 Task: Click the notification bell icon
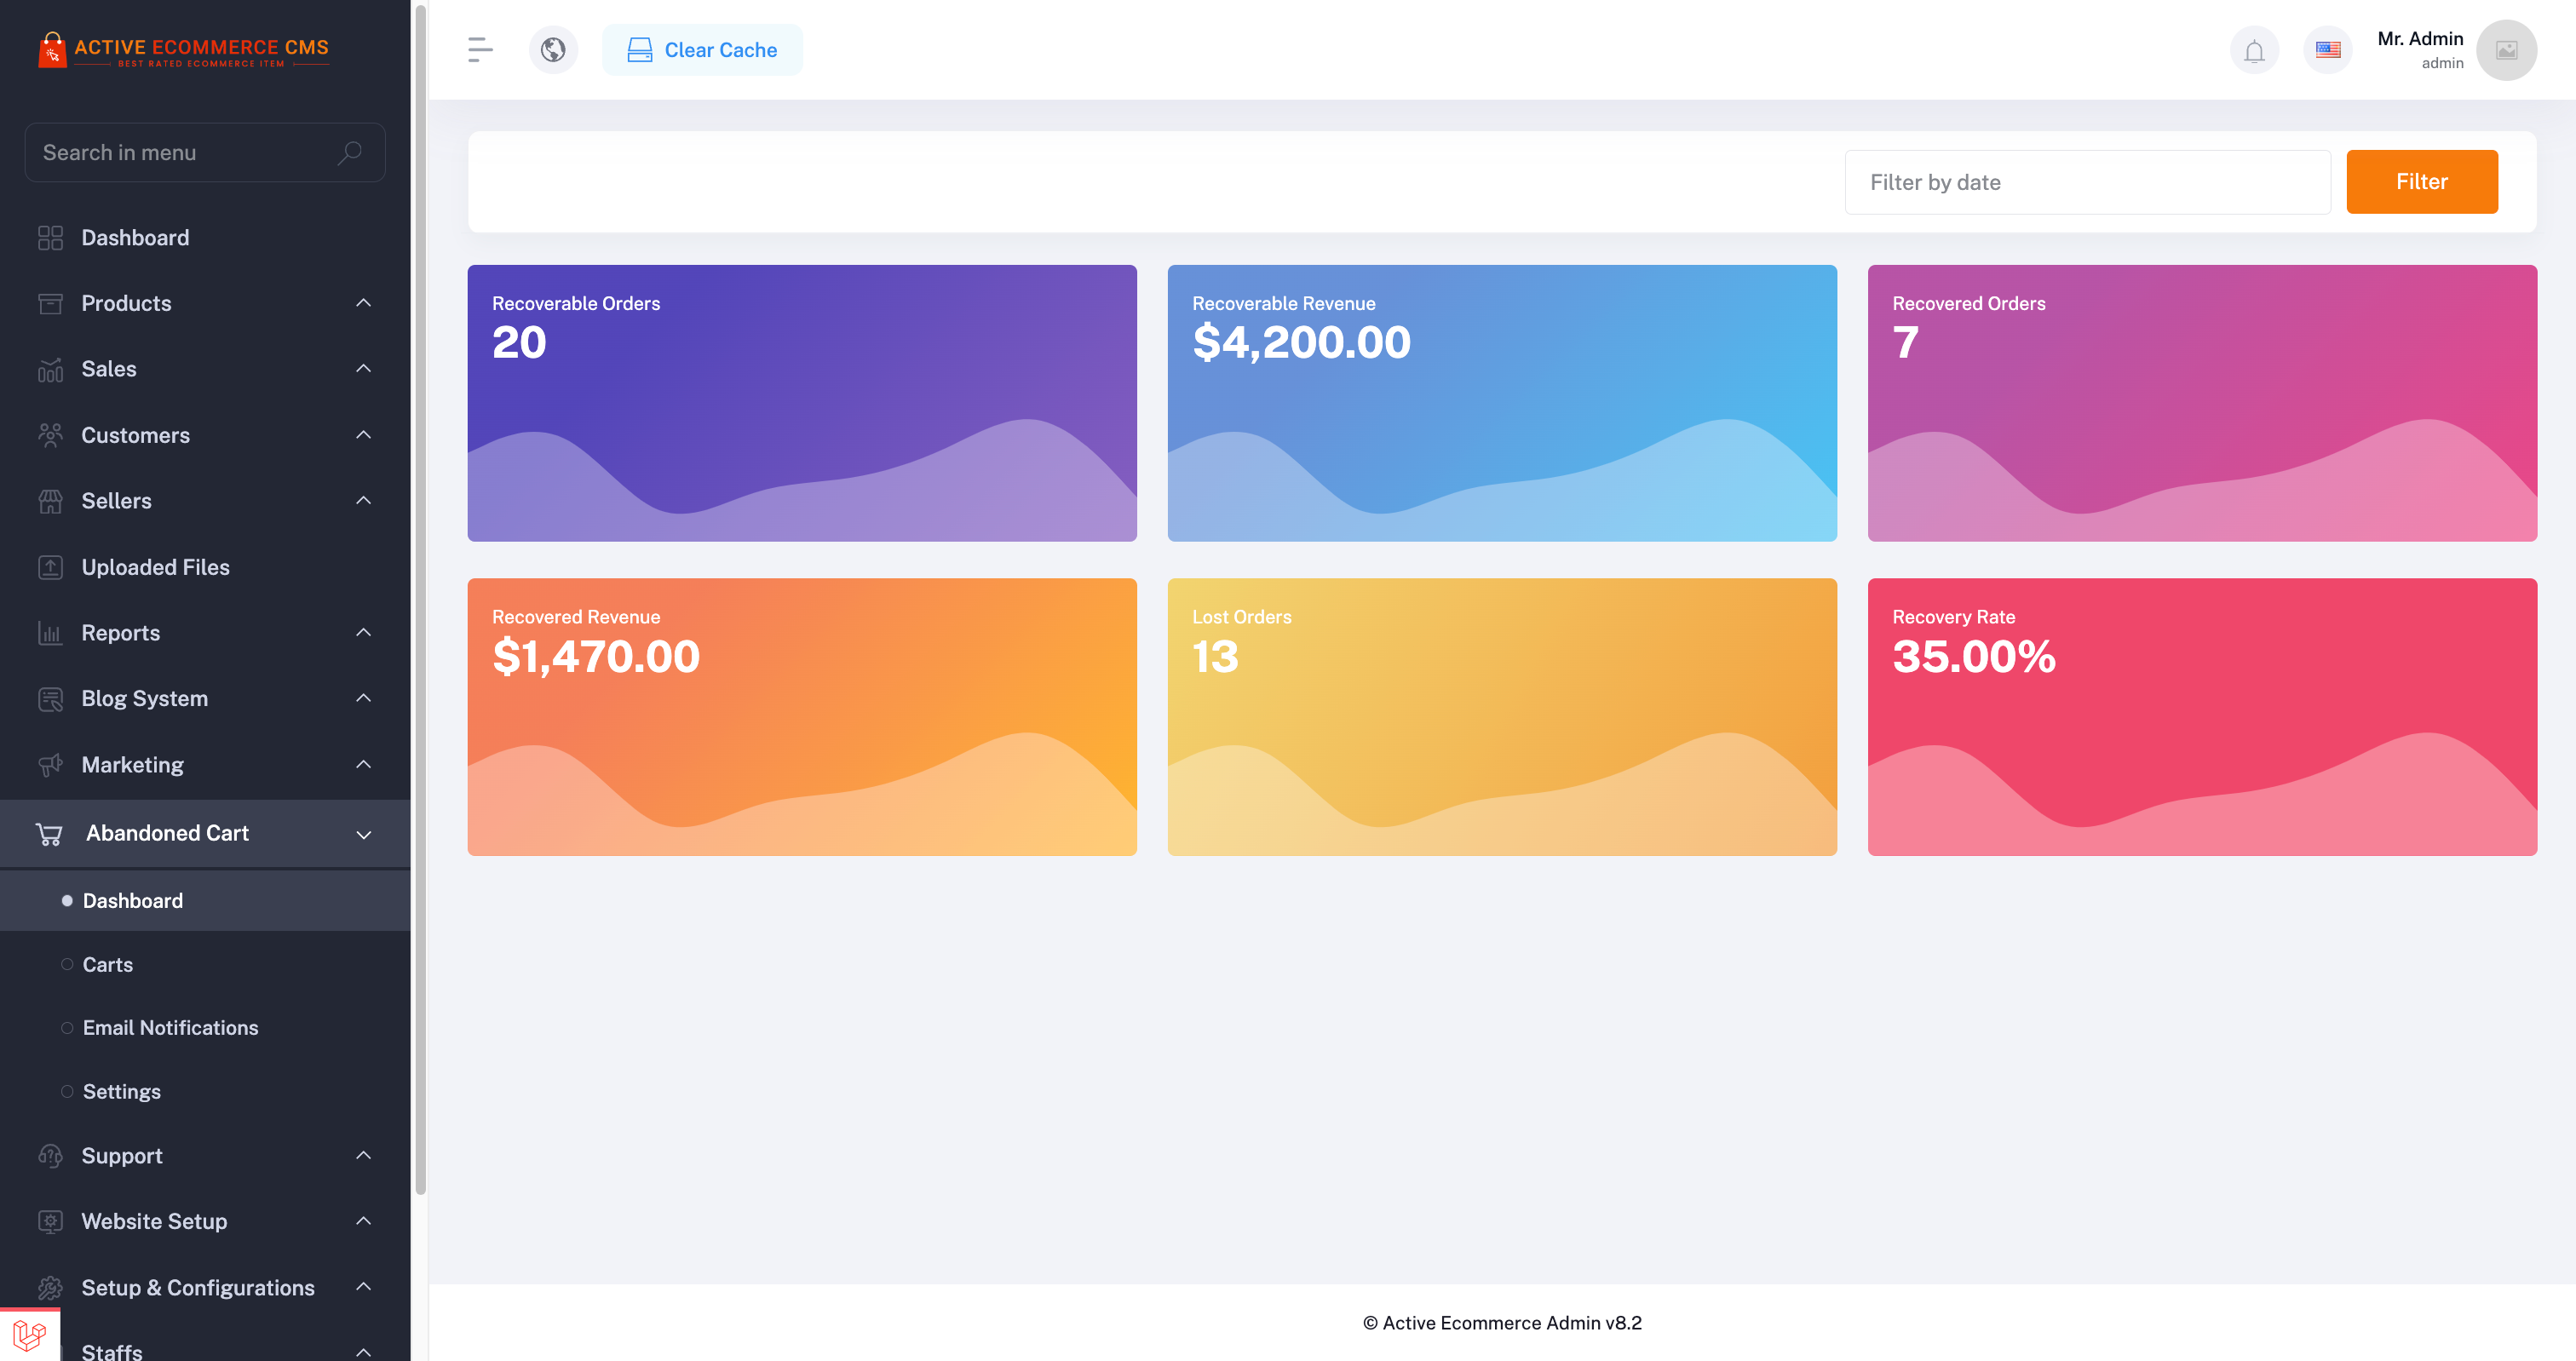(2254, 50)
